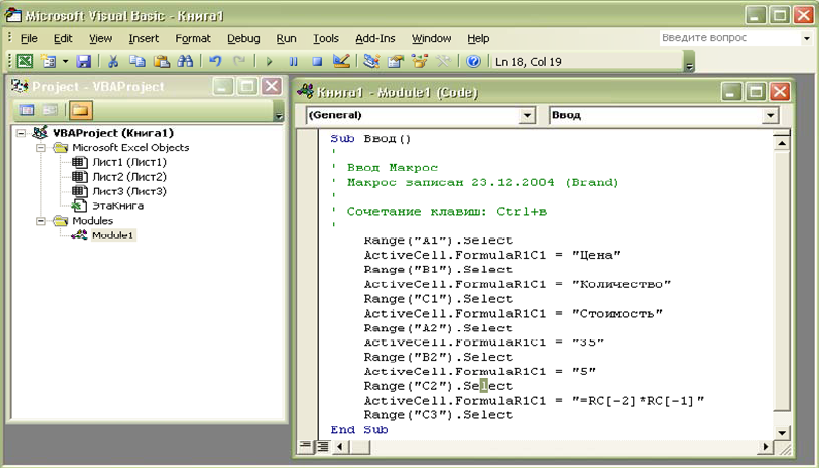
Task: Click the Undo arrow icon
Action: point(215,62)
